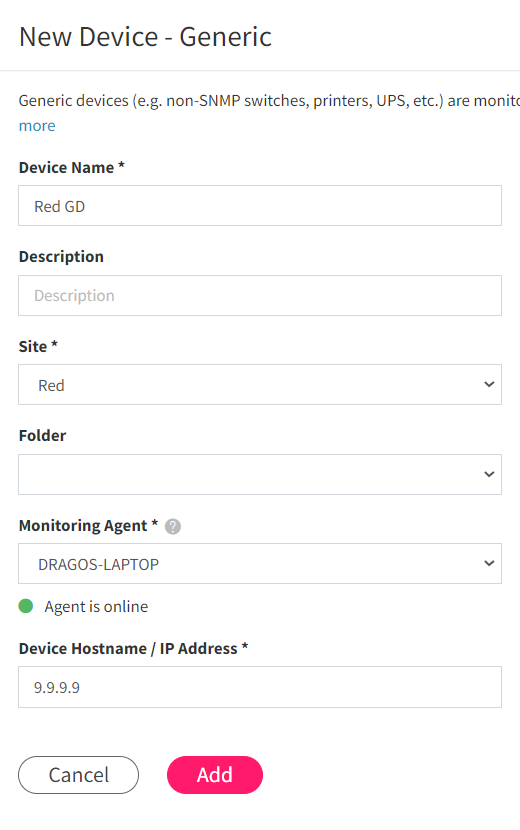Click the pink Add button

click(x=215, y=775)
